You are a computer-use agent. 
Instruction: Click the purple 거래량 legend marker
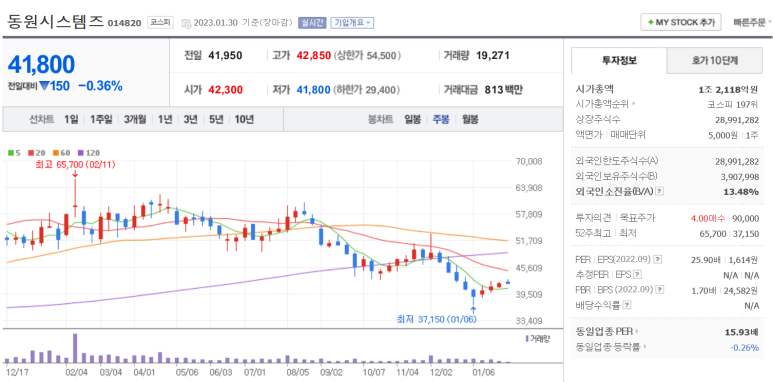[x=527, y=339]
